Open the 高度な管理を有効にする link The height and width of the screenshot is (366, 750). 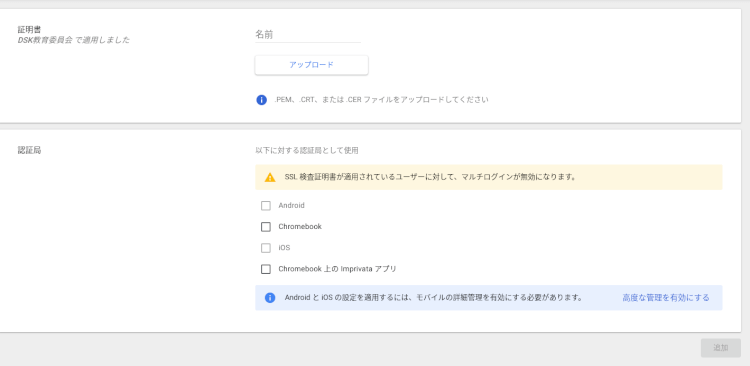(x=666, y=298)
